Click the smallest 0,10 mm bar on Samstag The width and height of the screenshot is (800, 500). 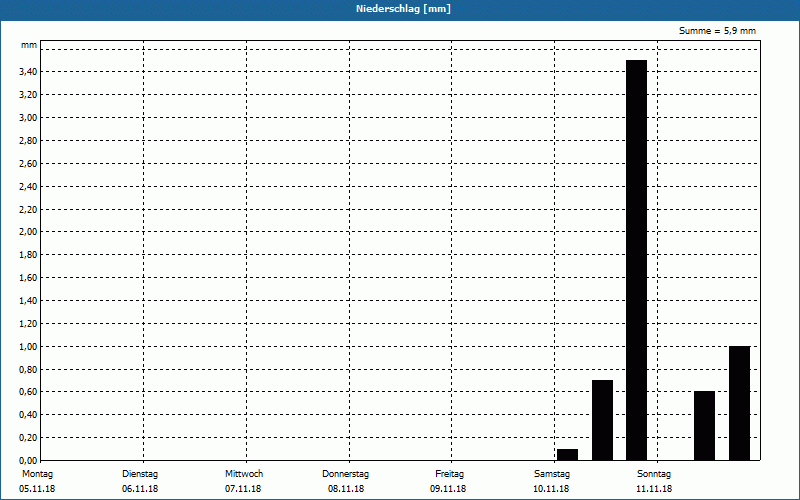[567, 455]
